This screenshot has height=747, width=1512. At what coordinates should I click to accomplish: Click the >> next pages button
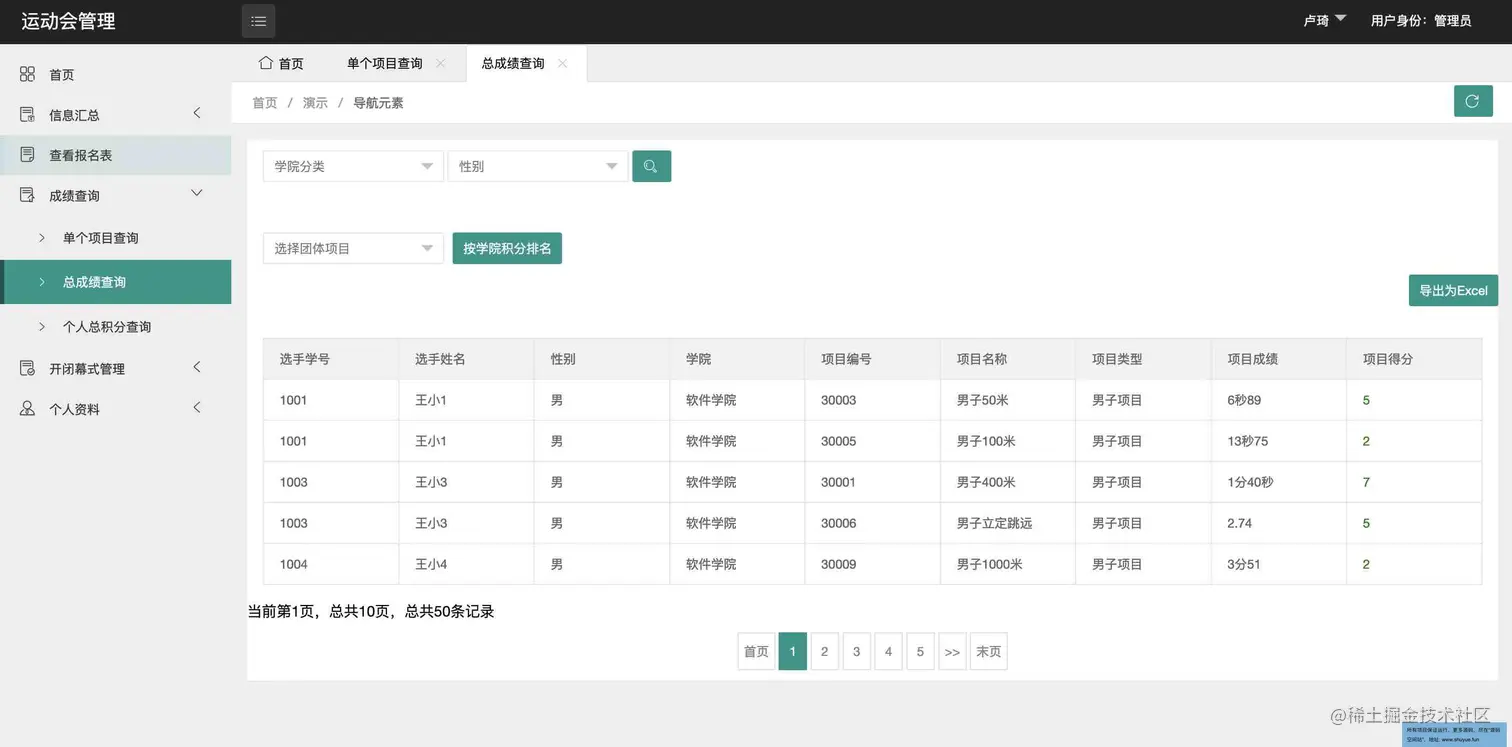[x=952, y=651]
